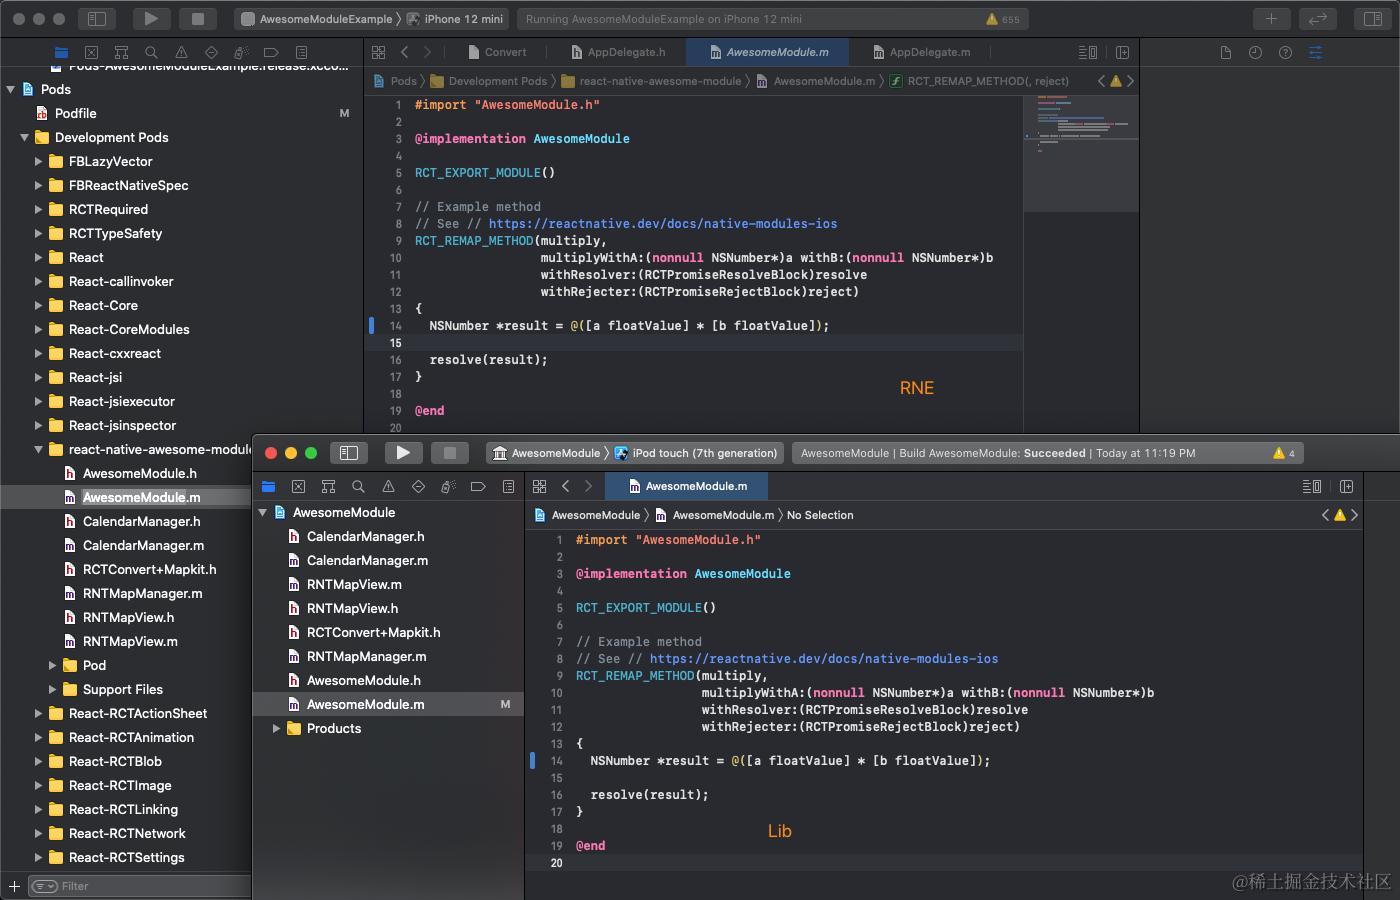Expand the FBLazyVector pod folder

(39, 161)
